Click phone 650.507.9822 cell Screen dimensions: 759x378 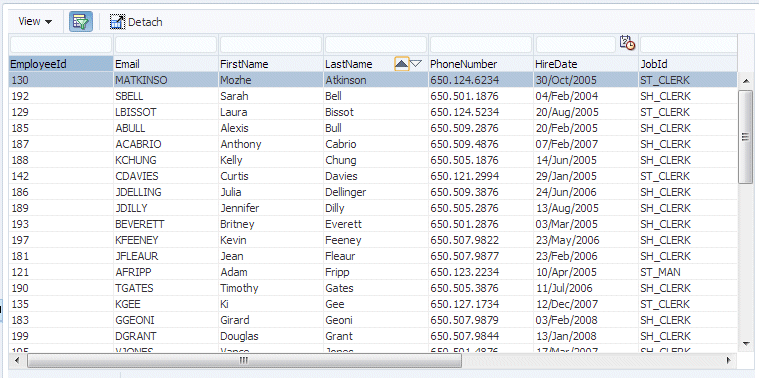tap(481, 240)
